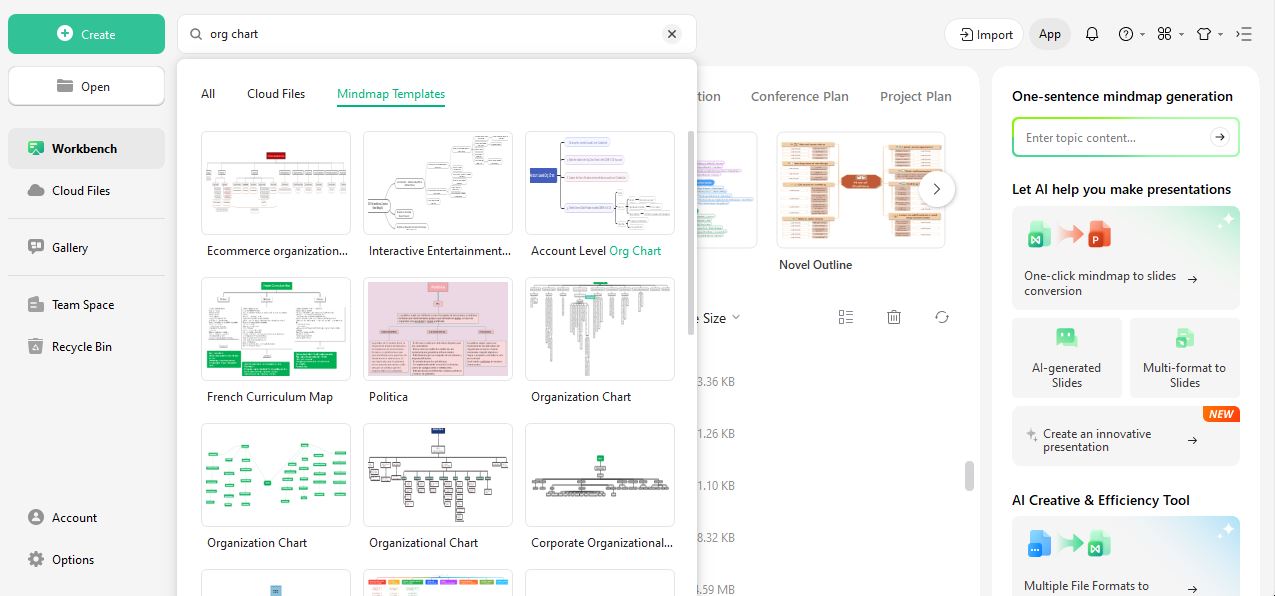Image resolution: width=1275 pixels, height=596 pixels.
Task: Go to Cloud Files in sidebar
Action: click(86, 190)
